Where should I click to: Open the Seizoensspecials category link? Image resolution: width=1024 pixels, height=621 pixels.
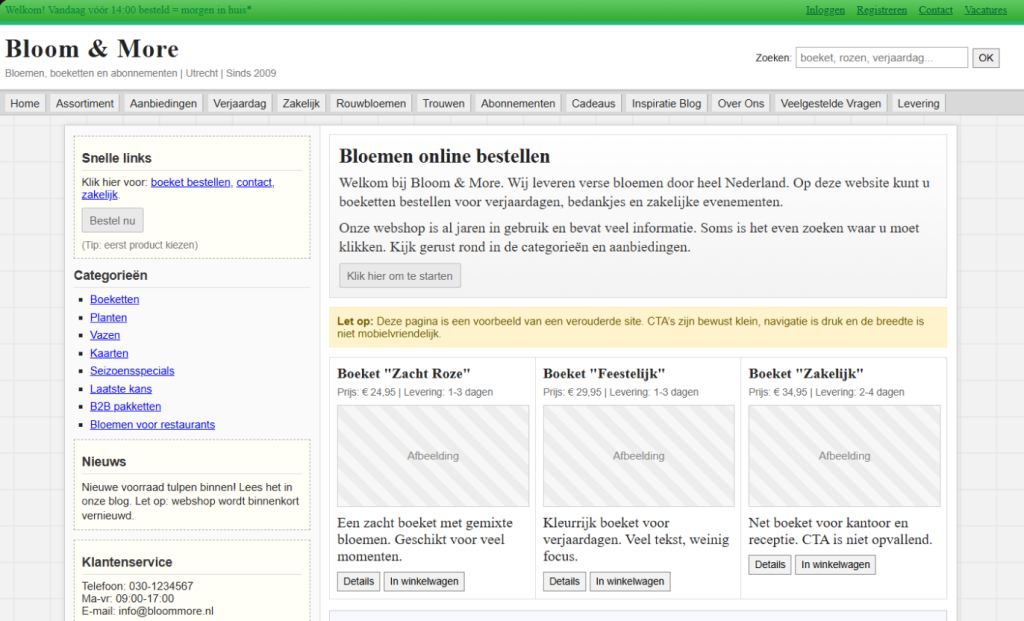tap(132, 371)
